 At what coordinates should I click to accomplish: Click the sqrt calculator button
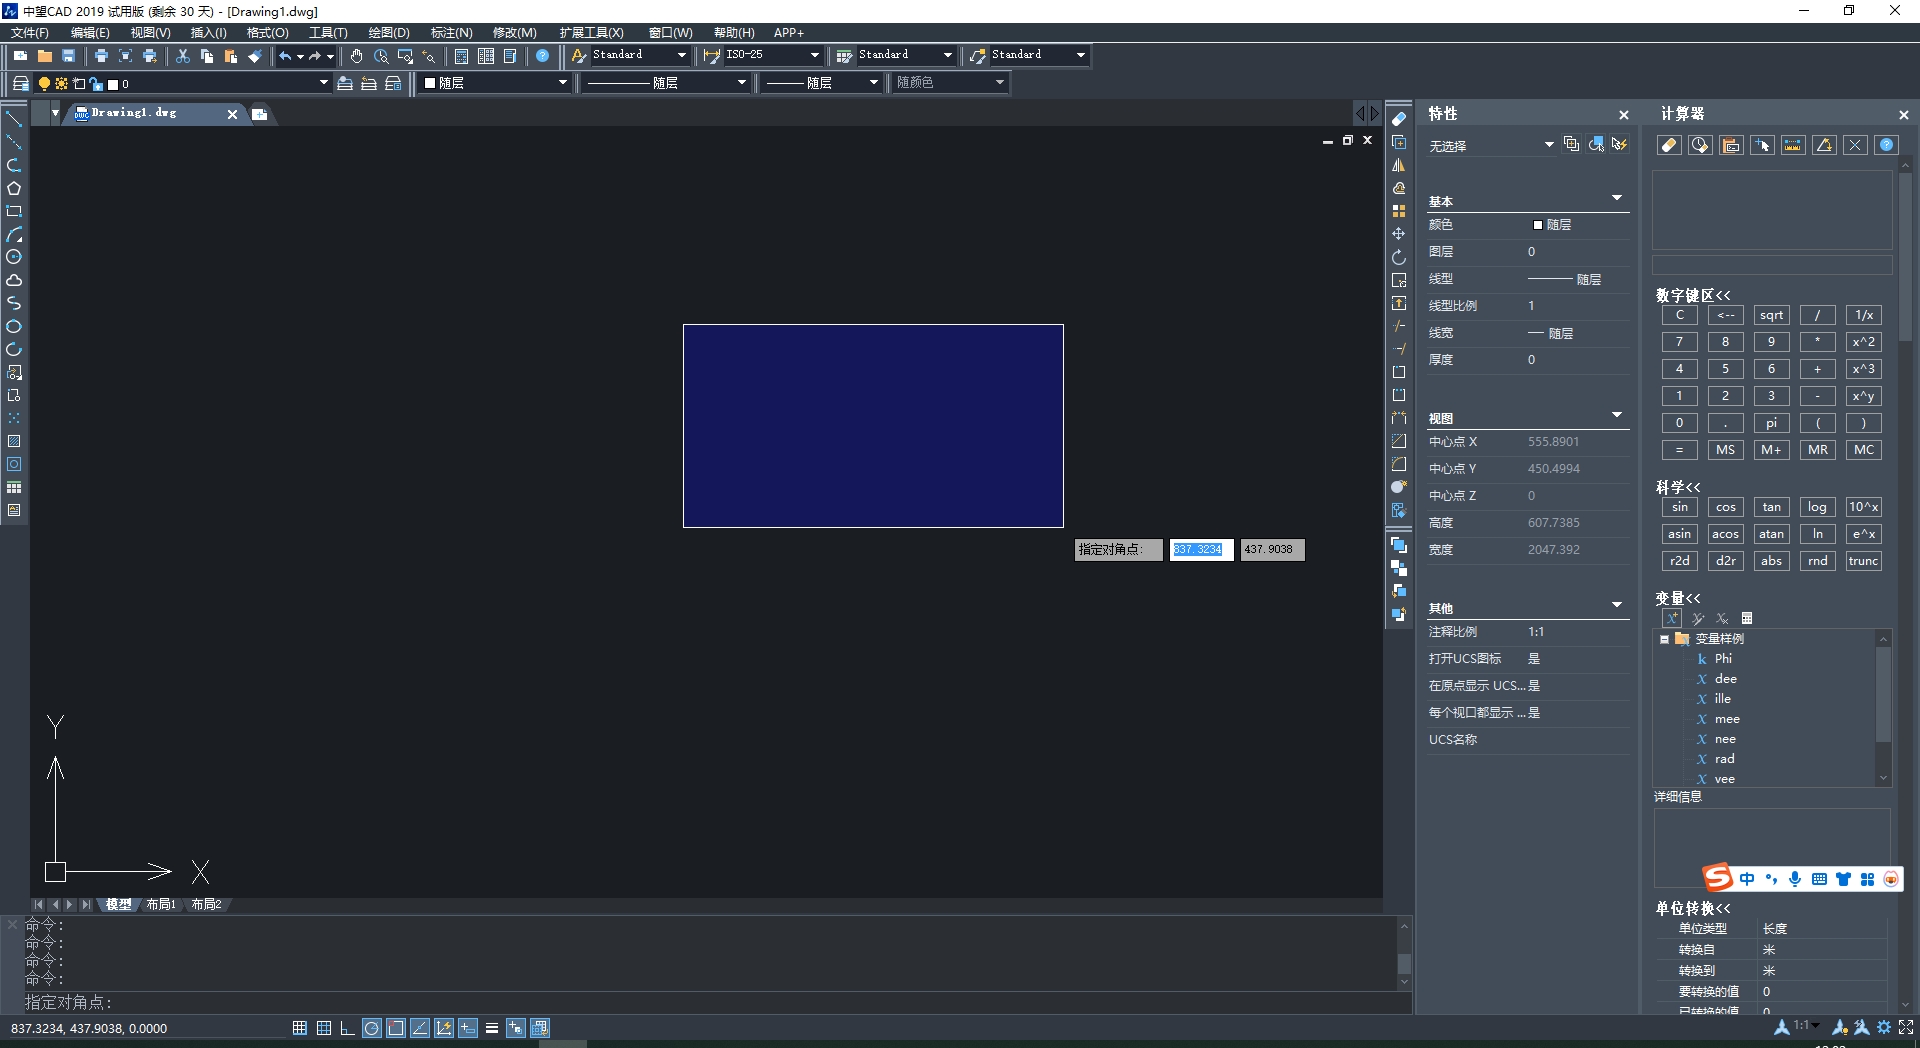click(1771, 315)
